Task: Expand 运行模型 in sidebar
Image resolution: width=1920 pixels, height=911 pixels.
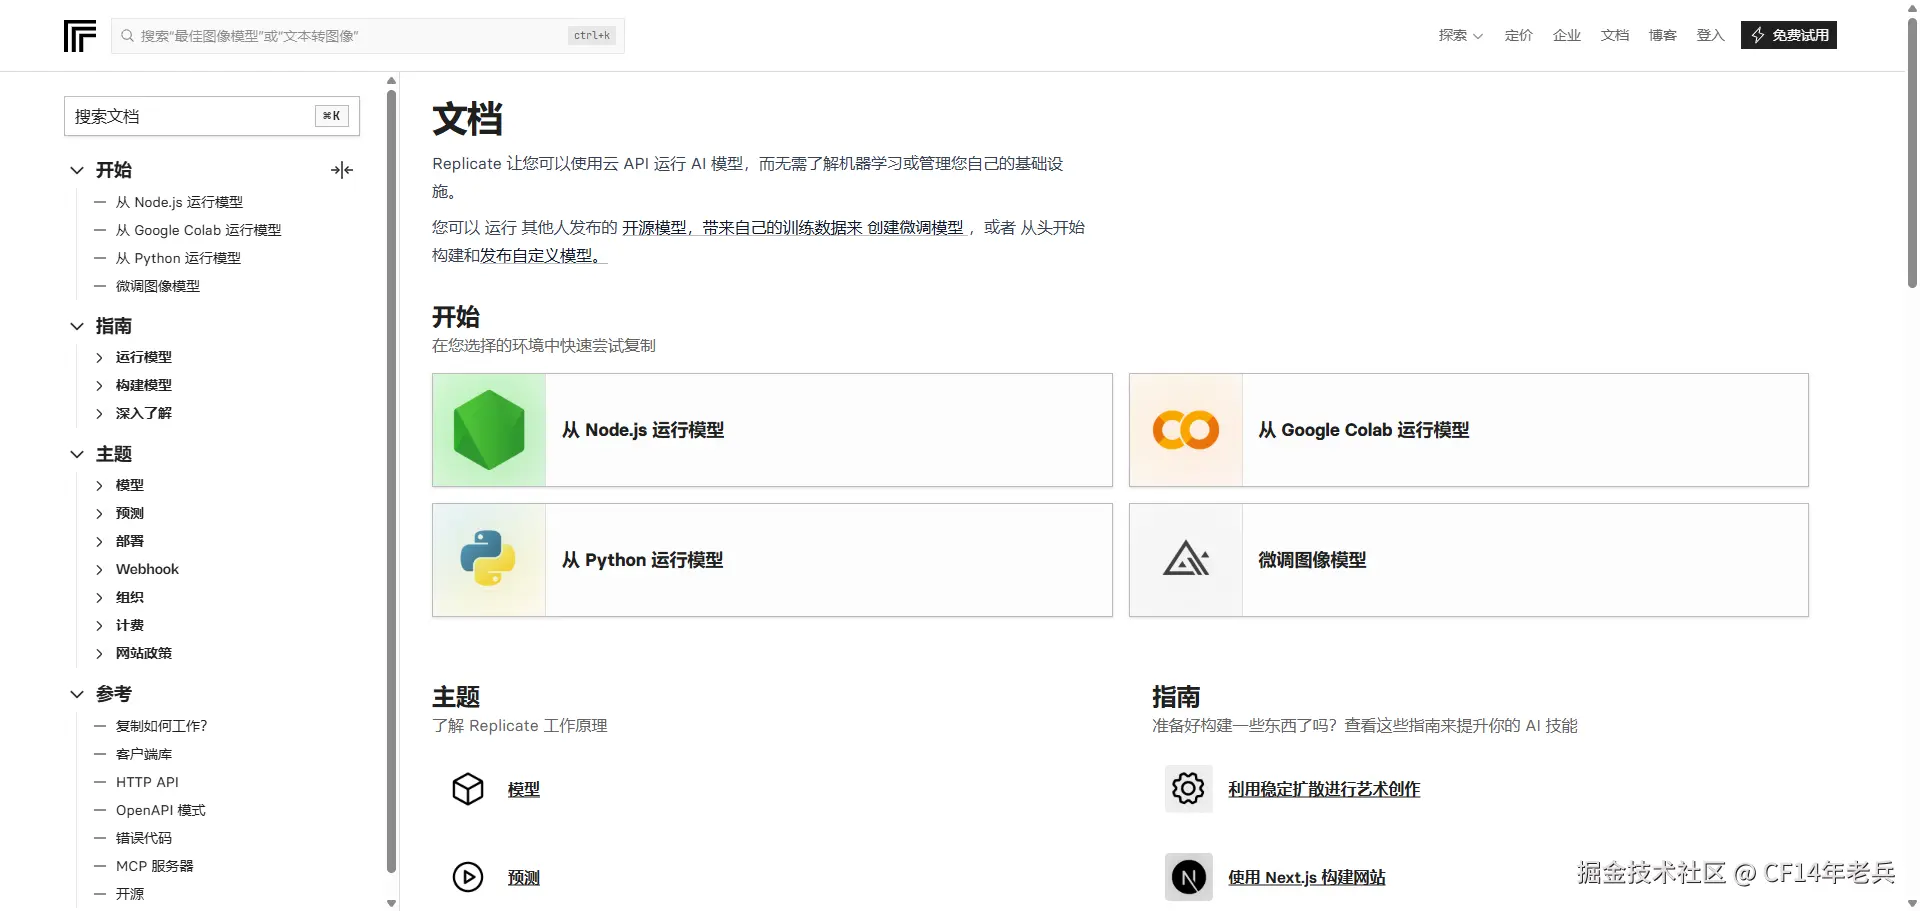Action: click(x=99, y=357)
